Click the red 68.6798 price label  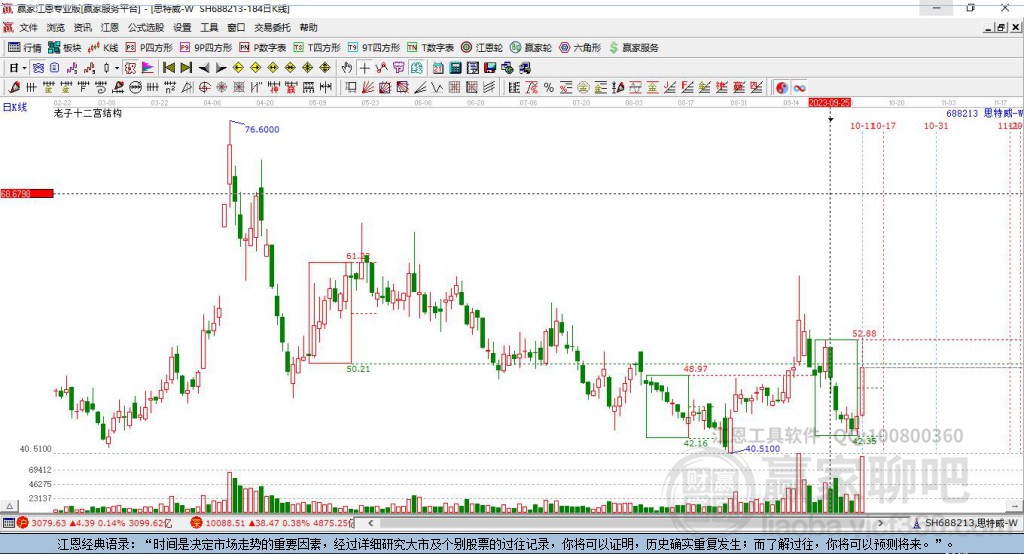[27, 193]
